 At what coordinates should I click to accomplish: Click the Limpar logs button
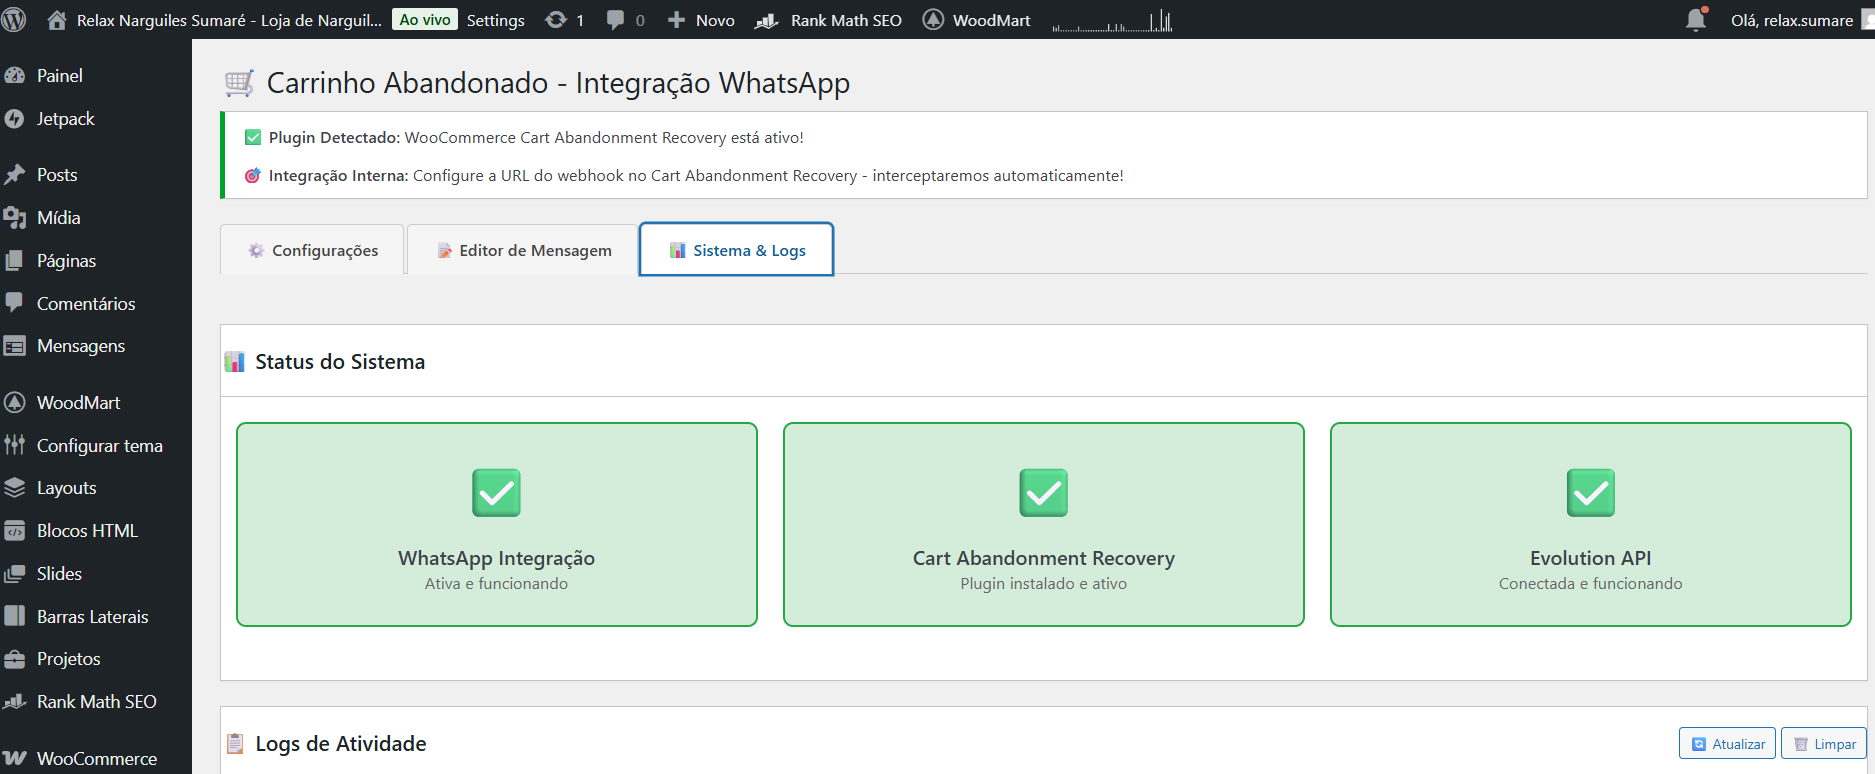(x=1824, y=744)
